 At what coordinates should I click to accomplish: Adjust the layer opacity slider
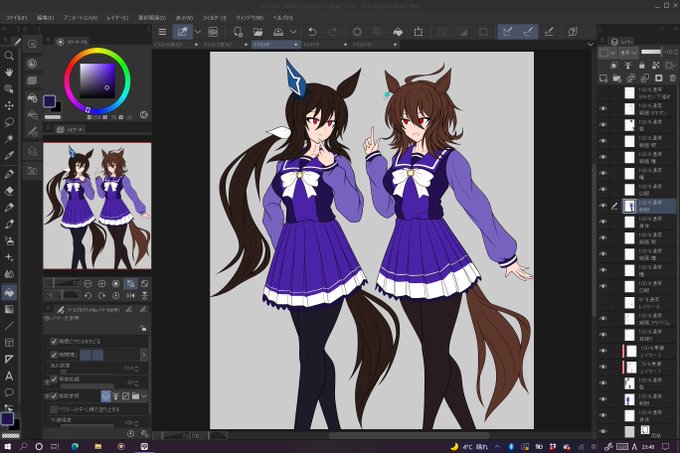[x=651, y=52]
